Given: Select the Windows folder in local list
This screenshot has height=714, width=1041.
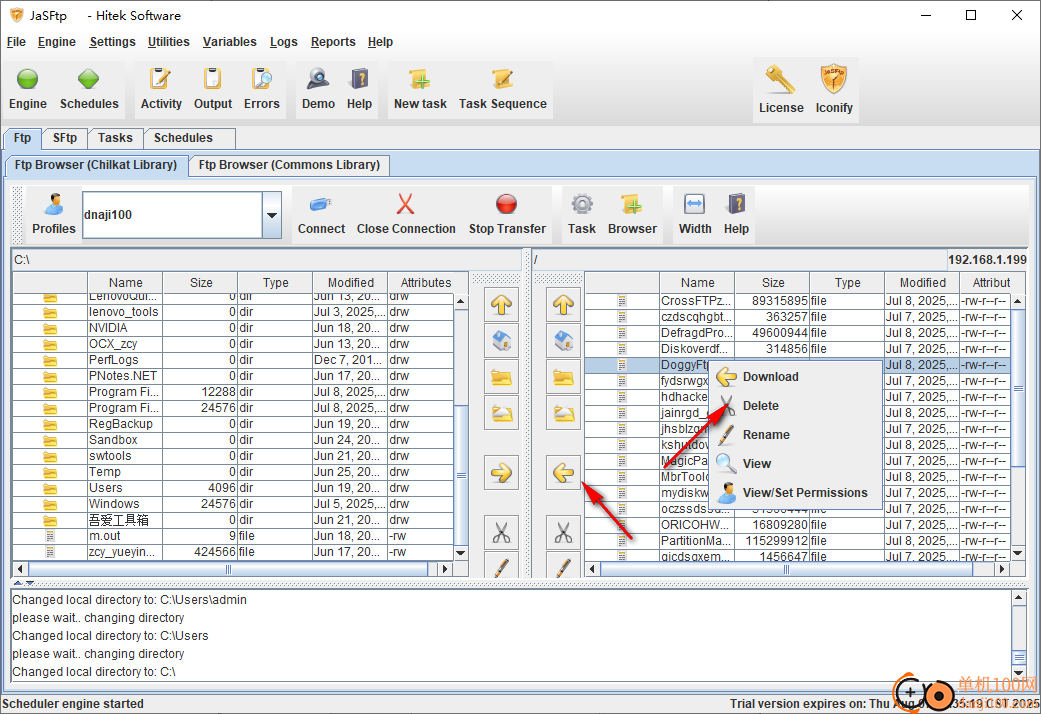Looking at the screenshot, I should pyautogui.click(x=233, y=504).
